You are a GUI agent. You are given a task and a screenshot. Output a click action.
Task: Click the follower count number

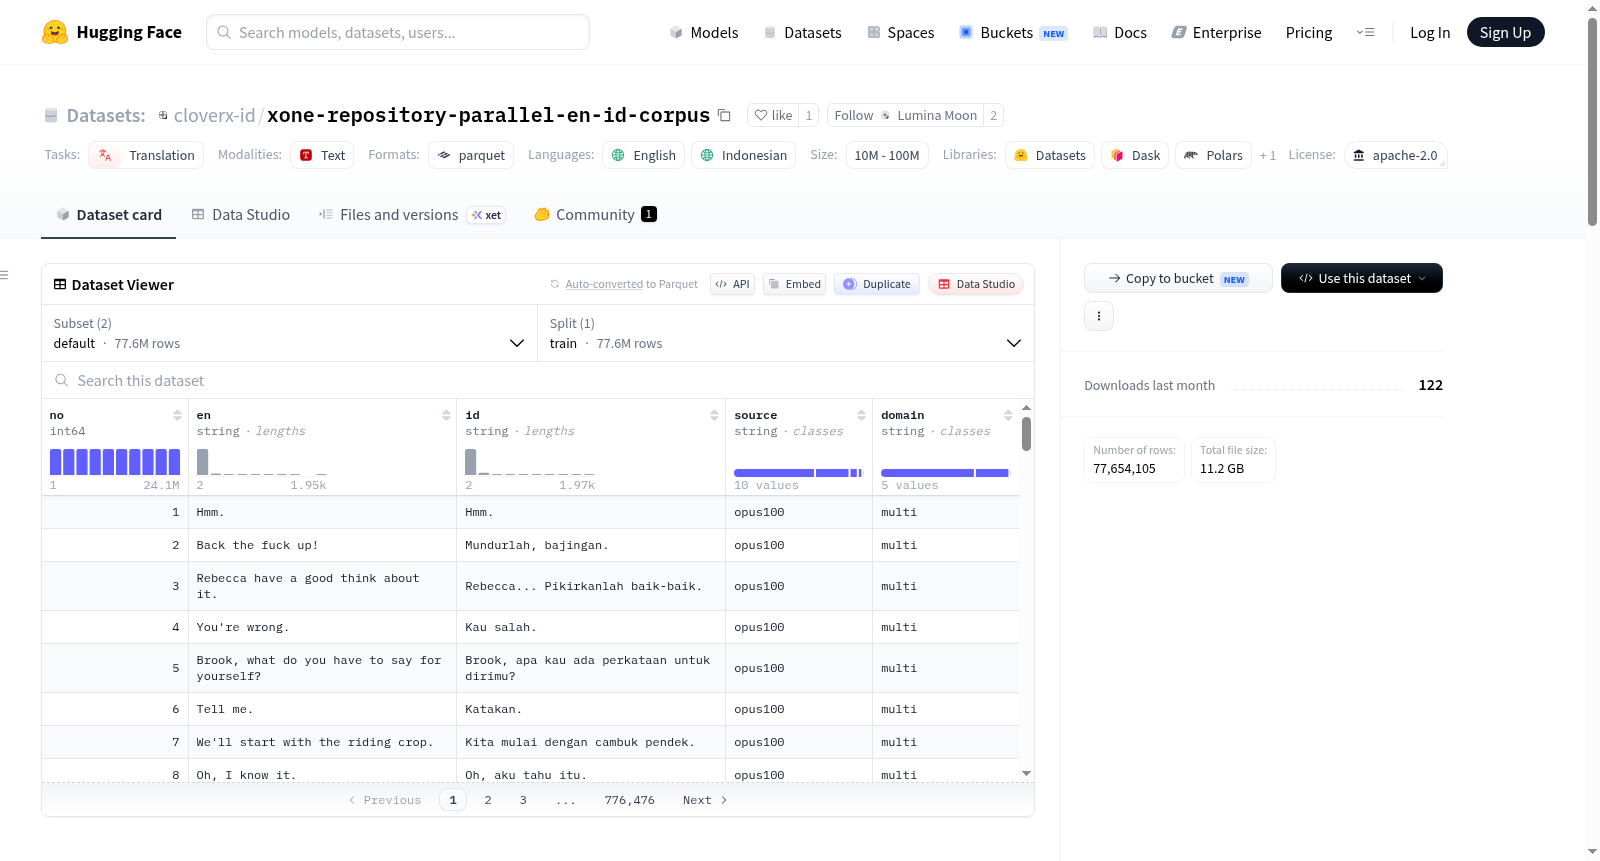pyautogui.click(x=993, y=115)
